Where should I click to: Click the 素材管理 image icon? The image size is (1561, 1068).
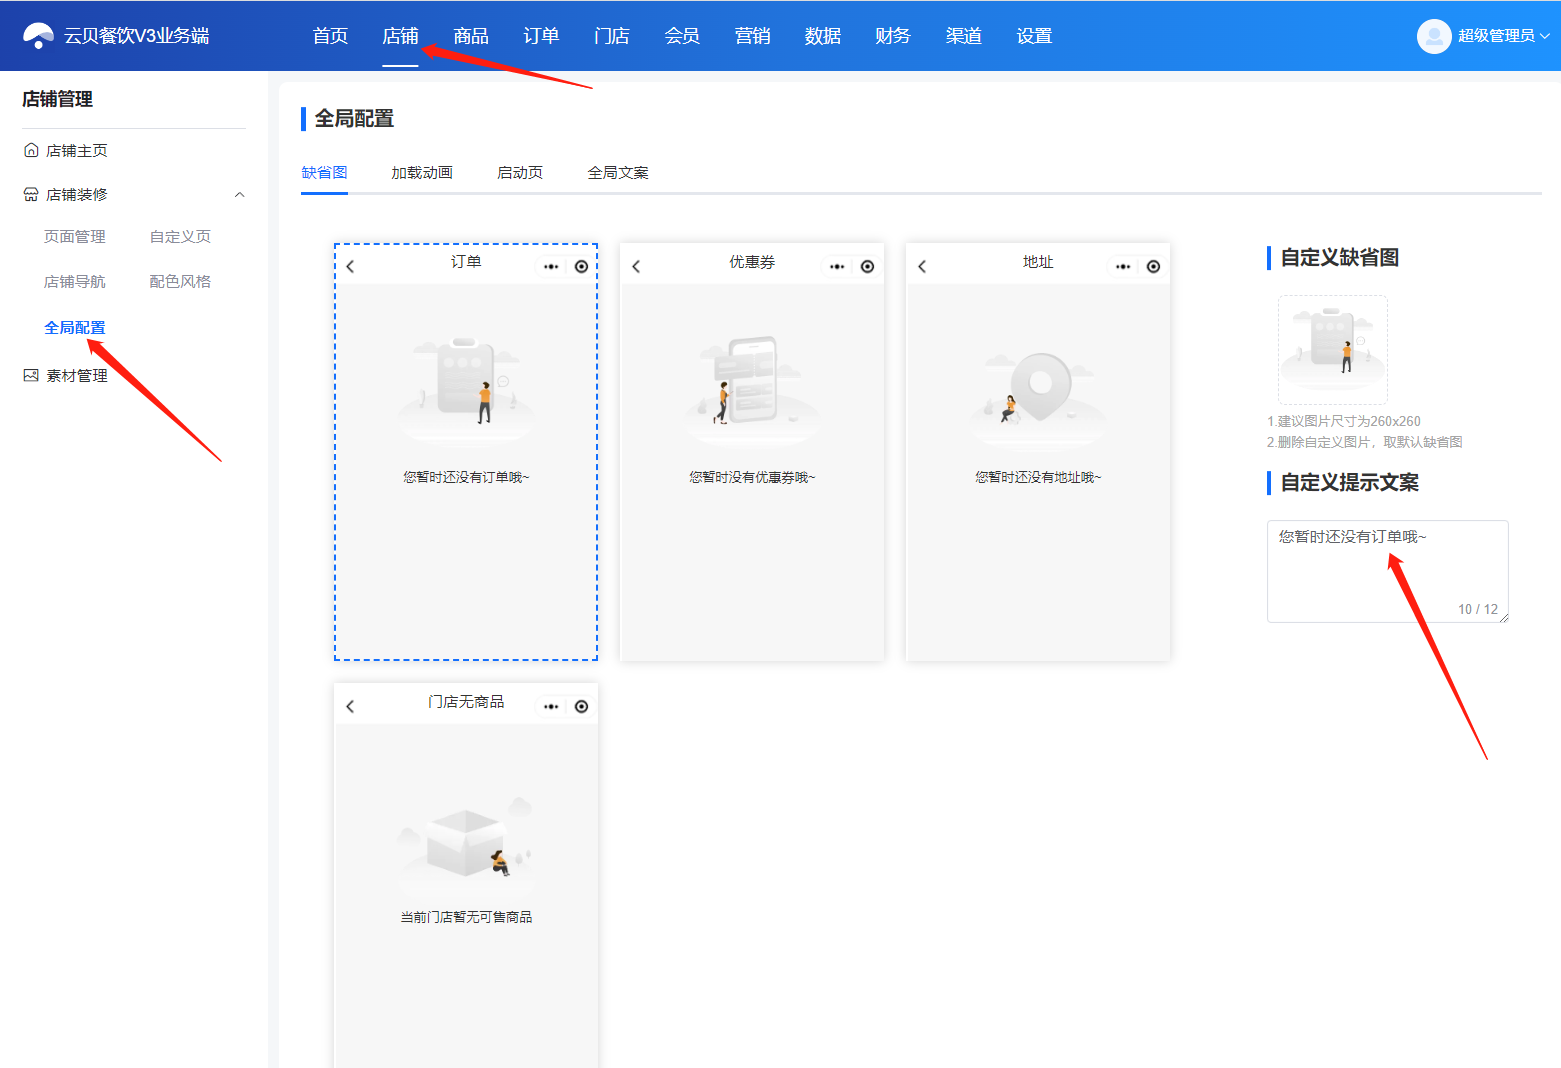[x=31, y=375]
